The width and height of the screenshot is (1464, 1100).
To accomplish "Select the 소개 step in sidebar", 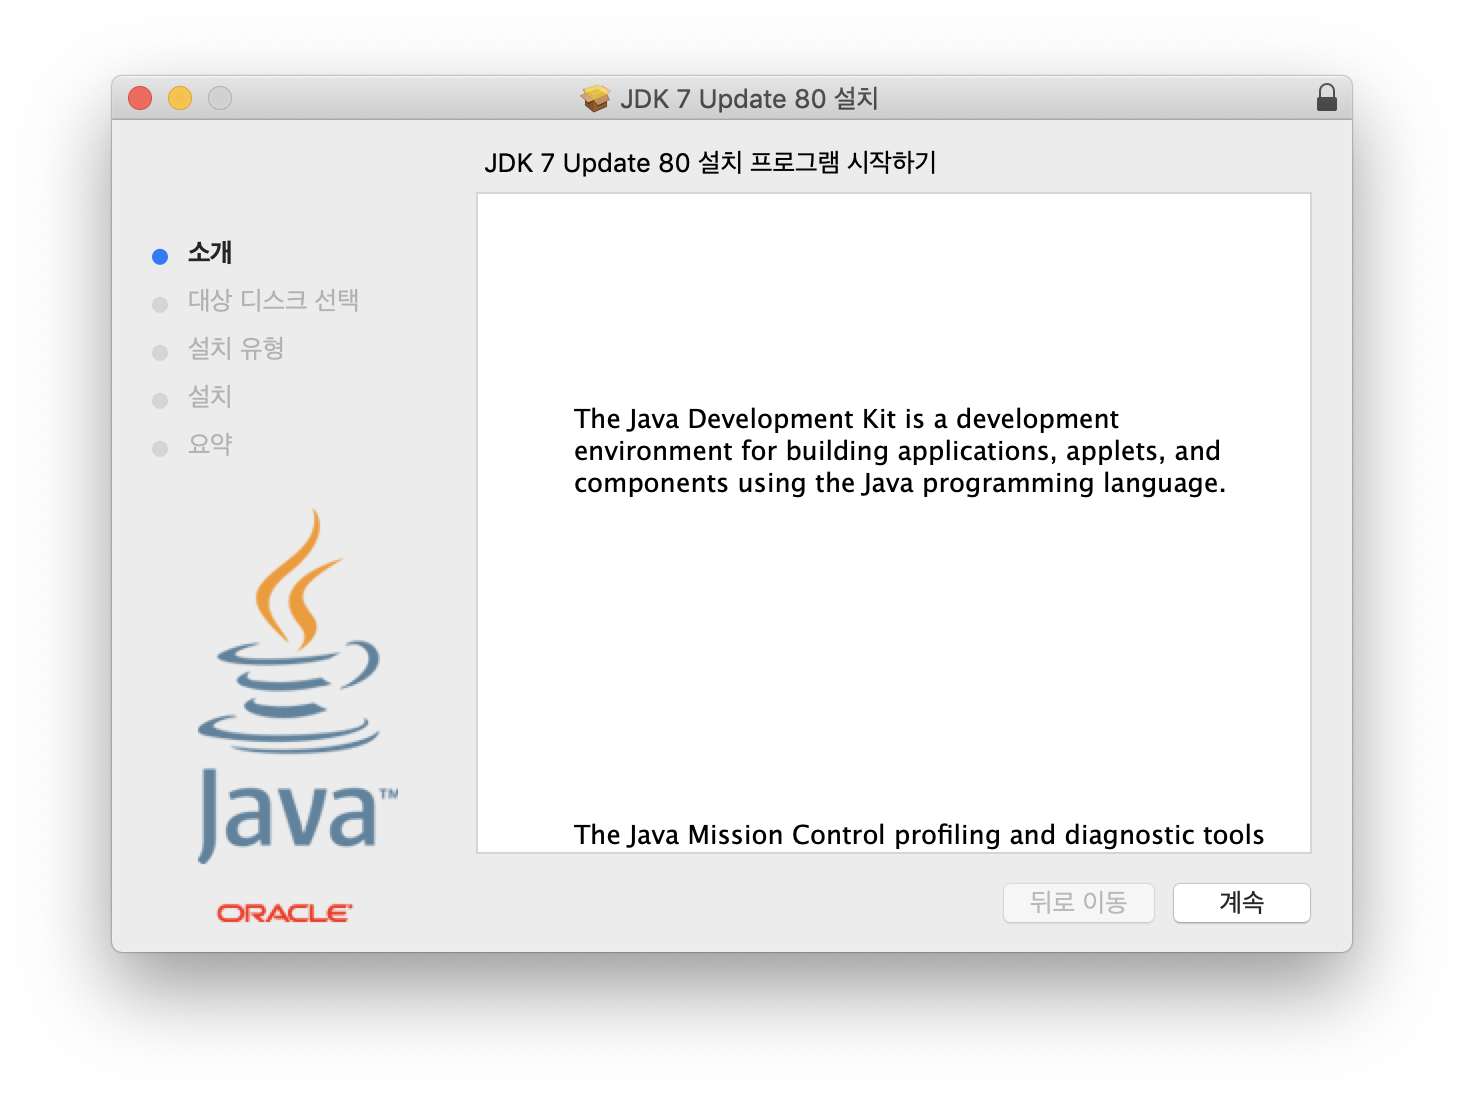I will coord(210,253).
